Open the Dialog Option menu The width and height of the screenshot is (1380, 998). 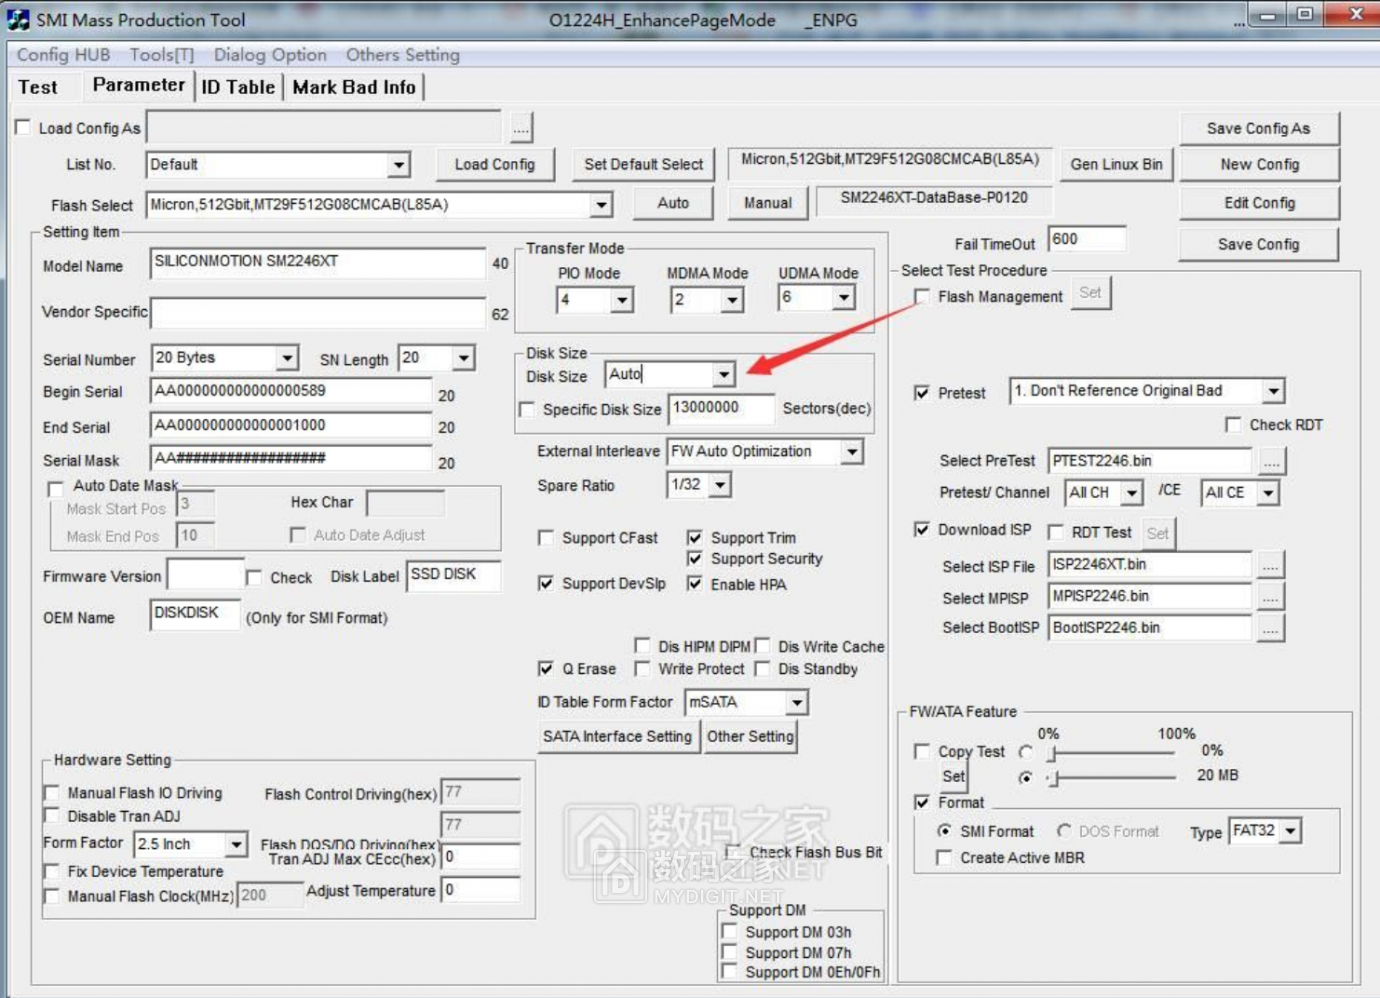pos(270,55)
